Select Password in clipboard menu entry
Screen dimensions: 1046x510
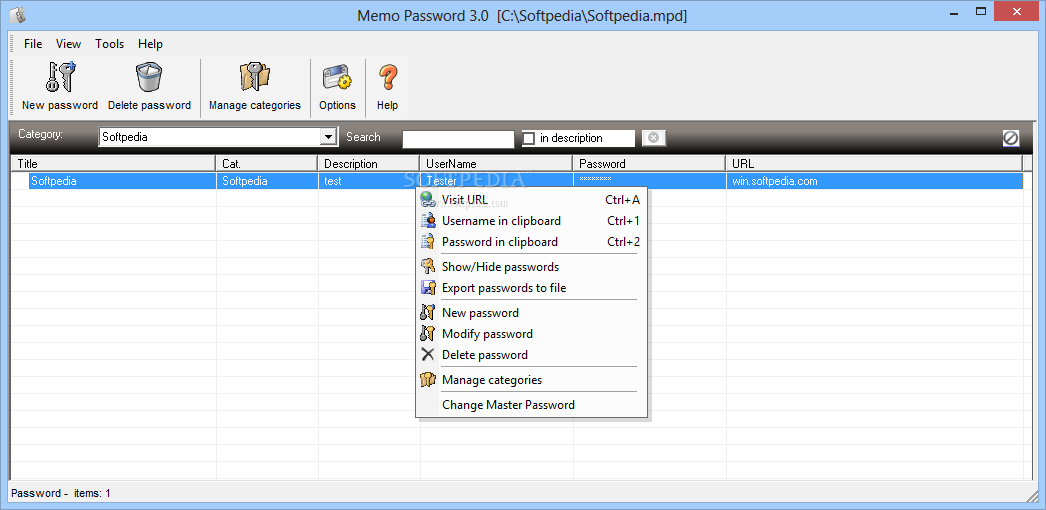(x=531, y=242)
